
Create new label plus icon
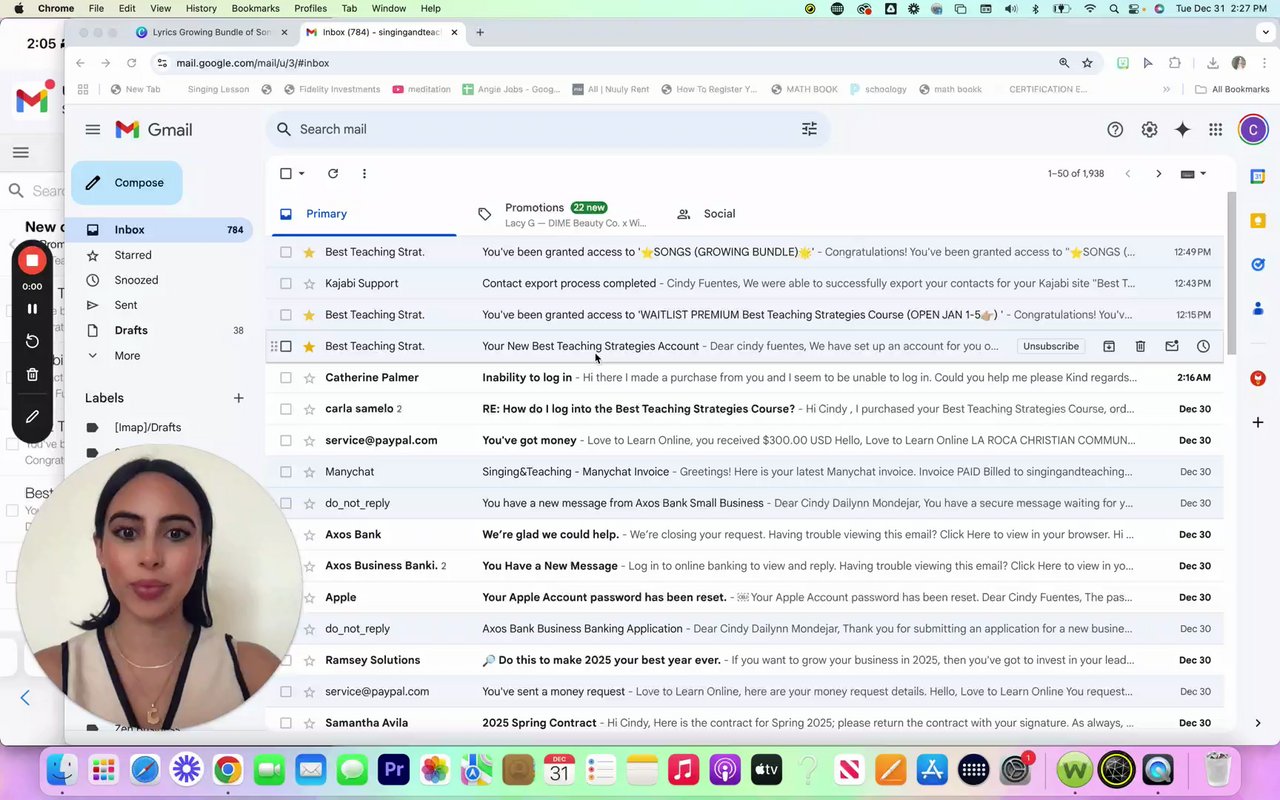(238, 398)
